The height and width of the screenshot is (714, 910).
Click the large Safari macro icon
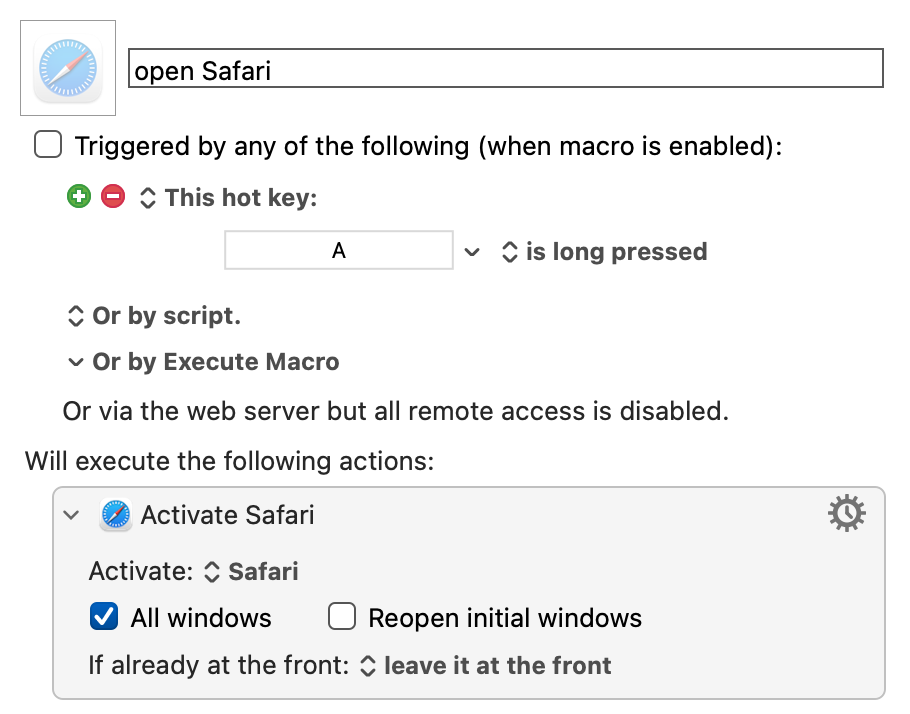coord(68,68)
